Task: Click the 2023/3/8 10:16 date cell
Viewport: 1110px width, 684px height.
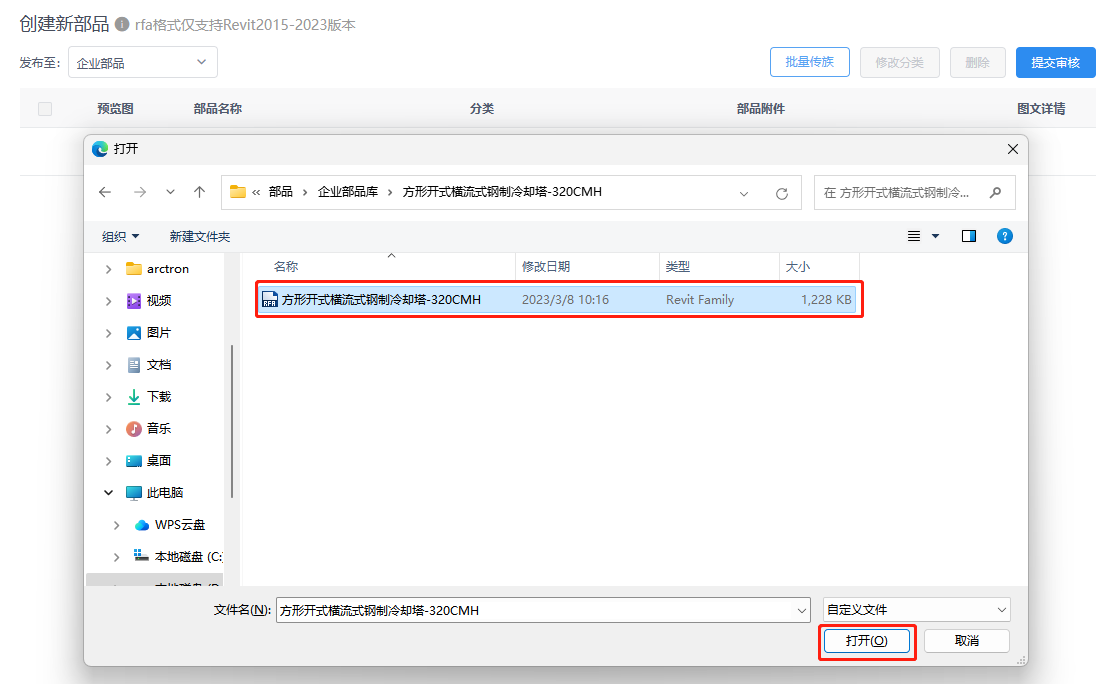Action: point(565,300)
